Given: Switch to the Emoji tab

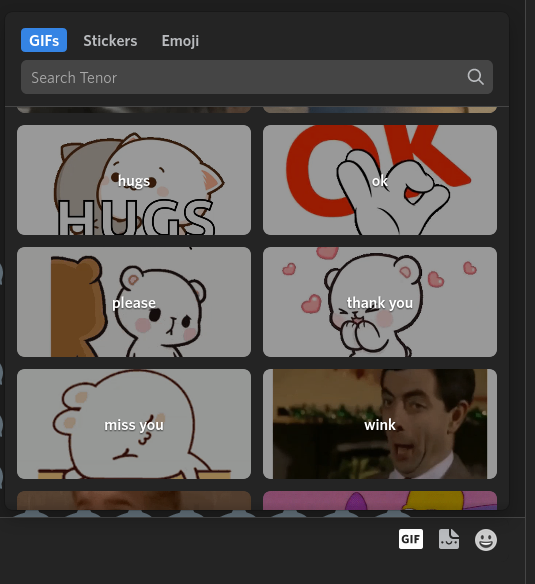Looking at the screenshot, I should pyautogui.click(x=180, y=40).
